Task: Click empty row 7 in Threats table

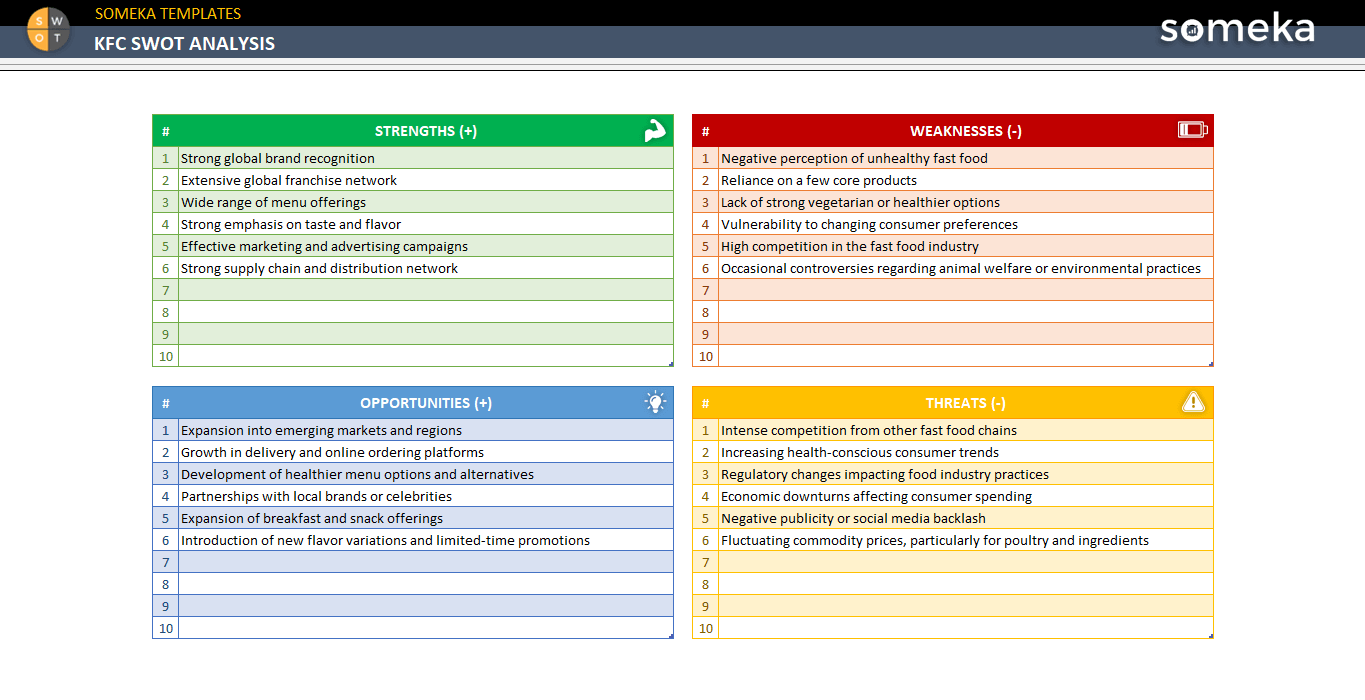Action: [x=966, y=562]
